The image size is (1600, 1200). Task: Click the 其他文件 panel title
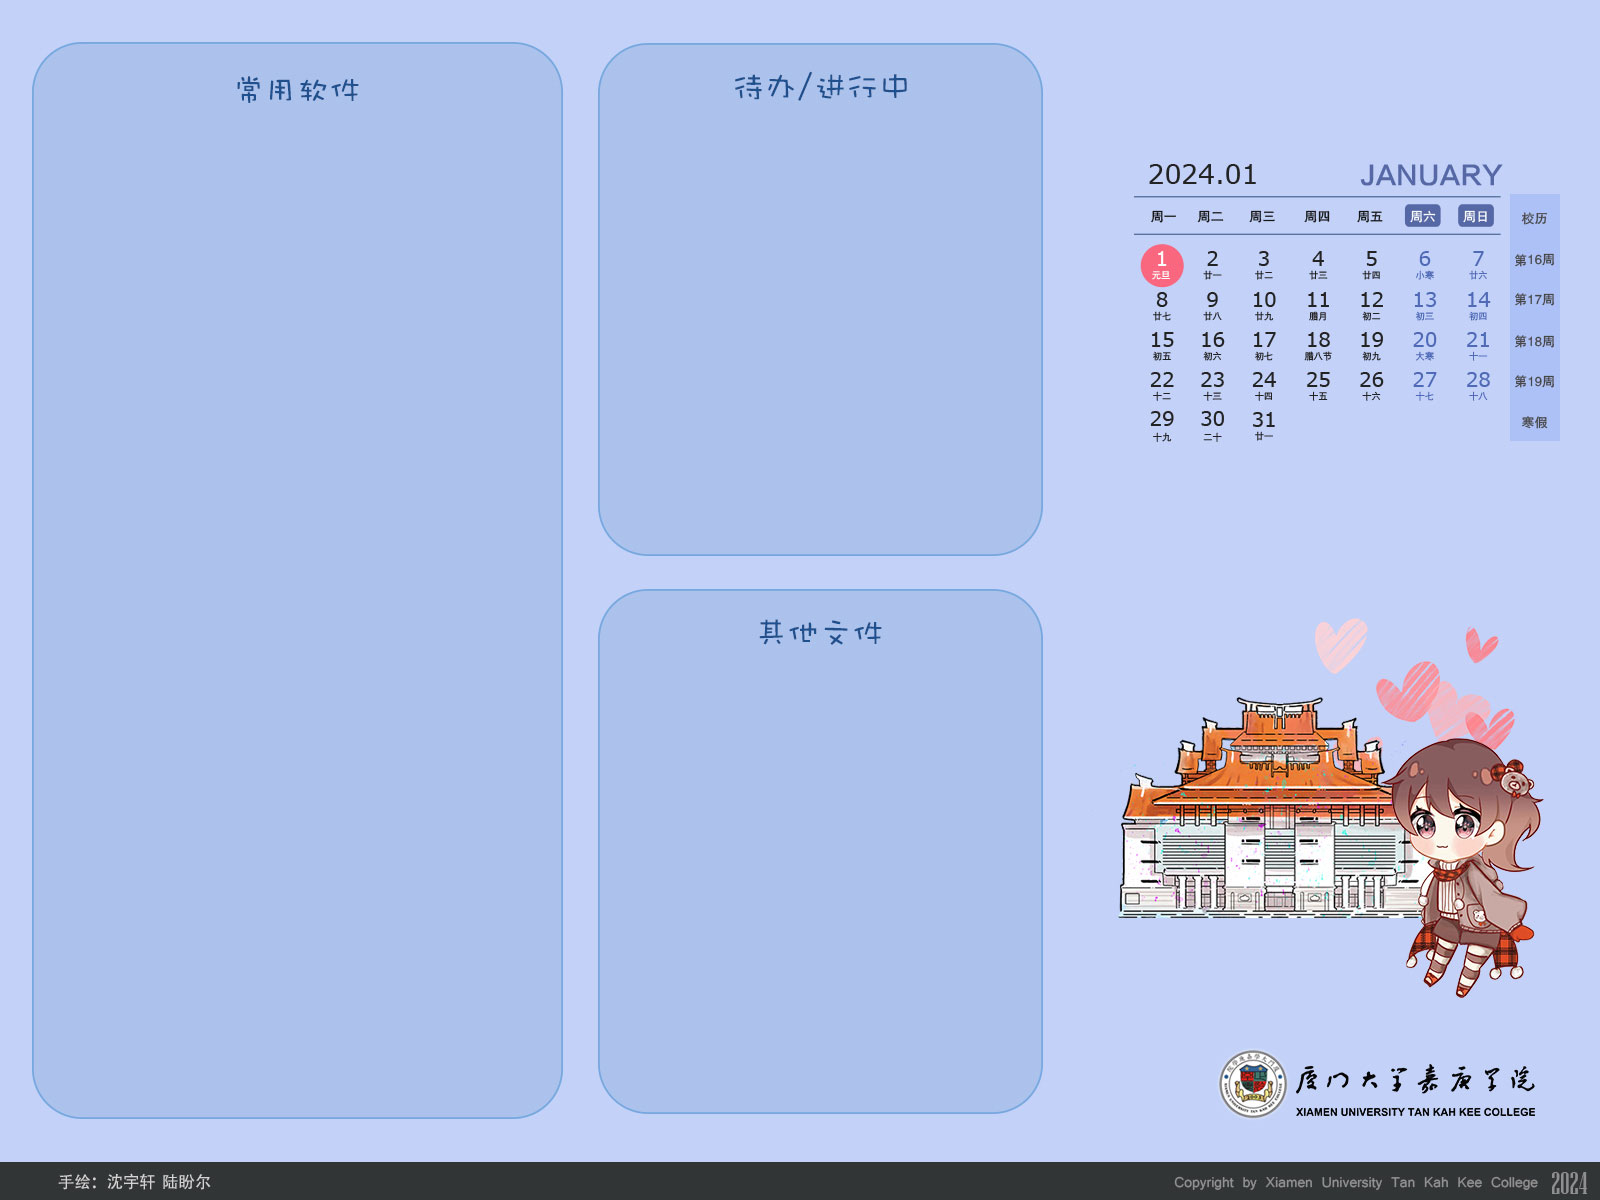click(821, 633)
